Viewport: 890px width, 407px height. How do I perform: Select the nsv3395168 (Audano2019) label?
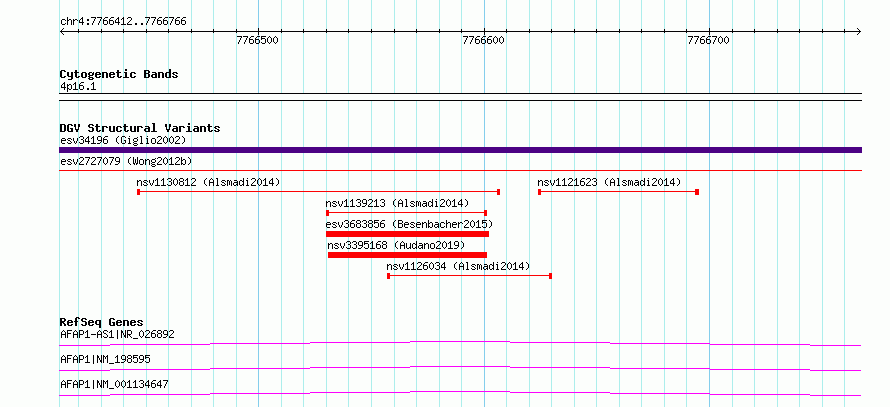click(x=396, y=245)
